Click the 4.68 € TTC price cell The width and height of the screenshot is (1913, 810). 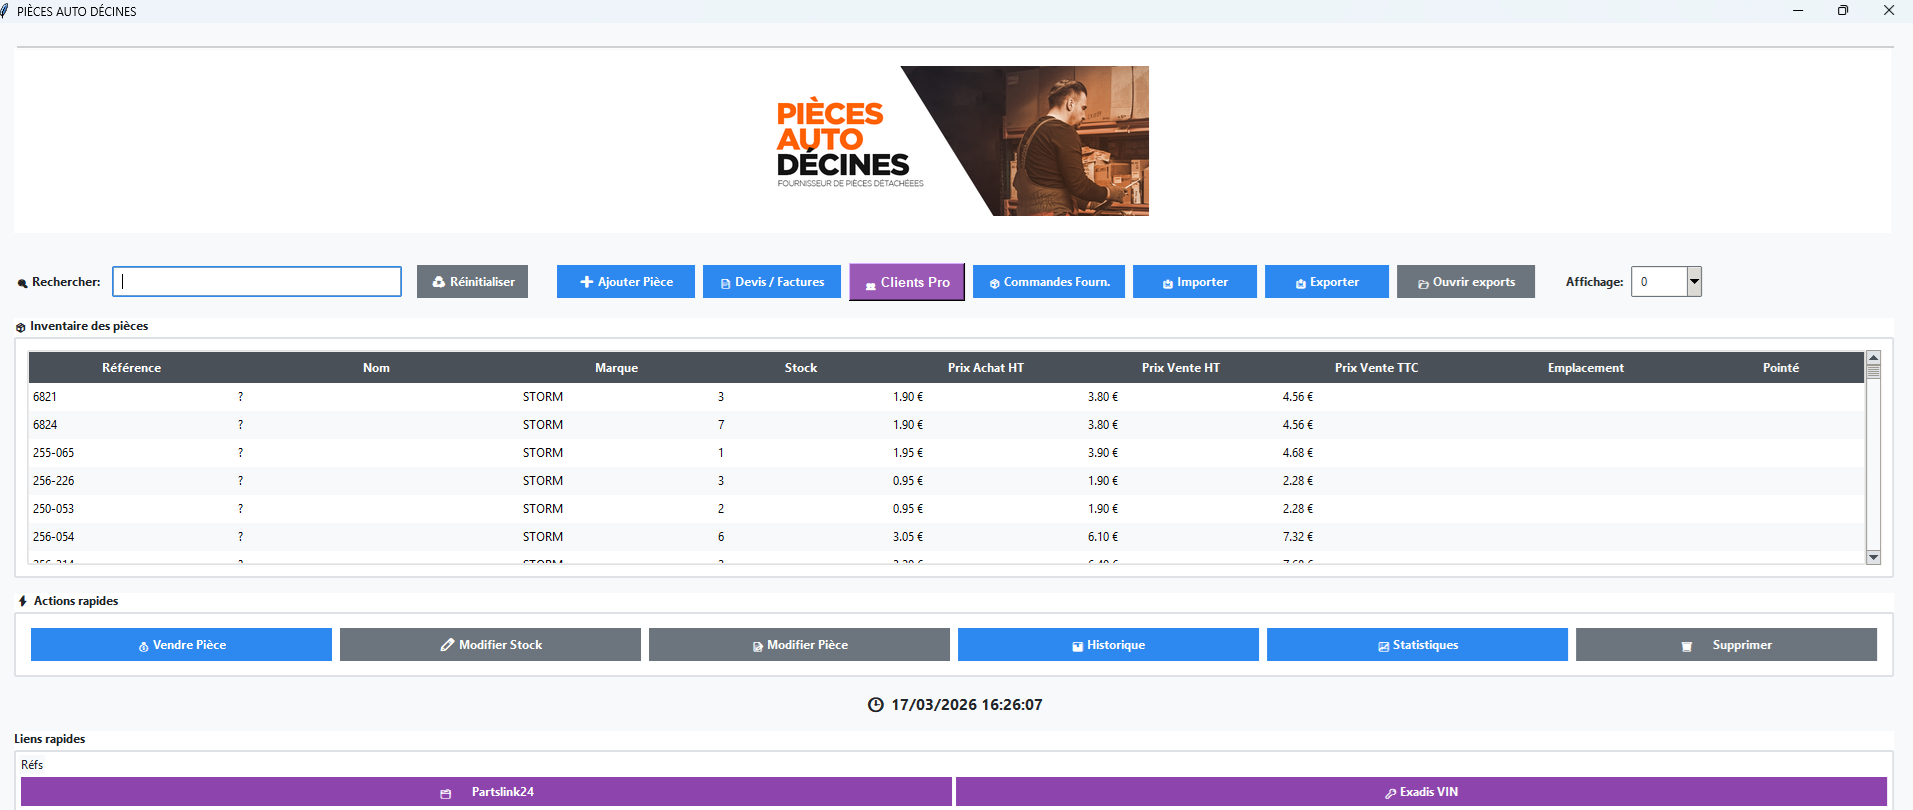(x=1298, y=453)
